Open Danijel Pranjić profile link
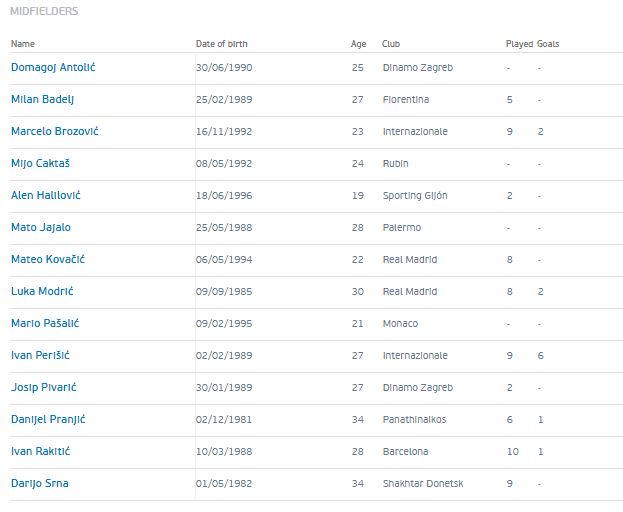This screenshot has height=512, width=623. (48, 419)
